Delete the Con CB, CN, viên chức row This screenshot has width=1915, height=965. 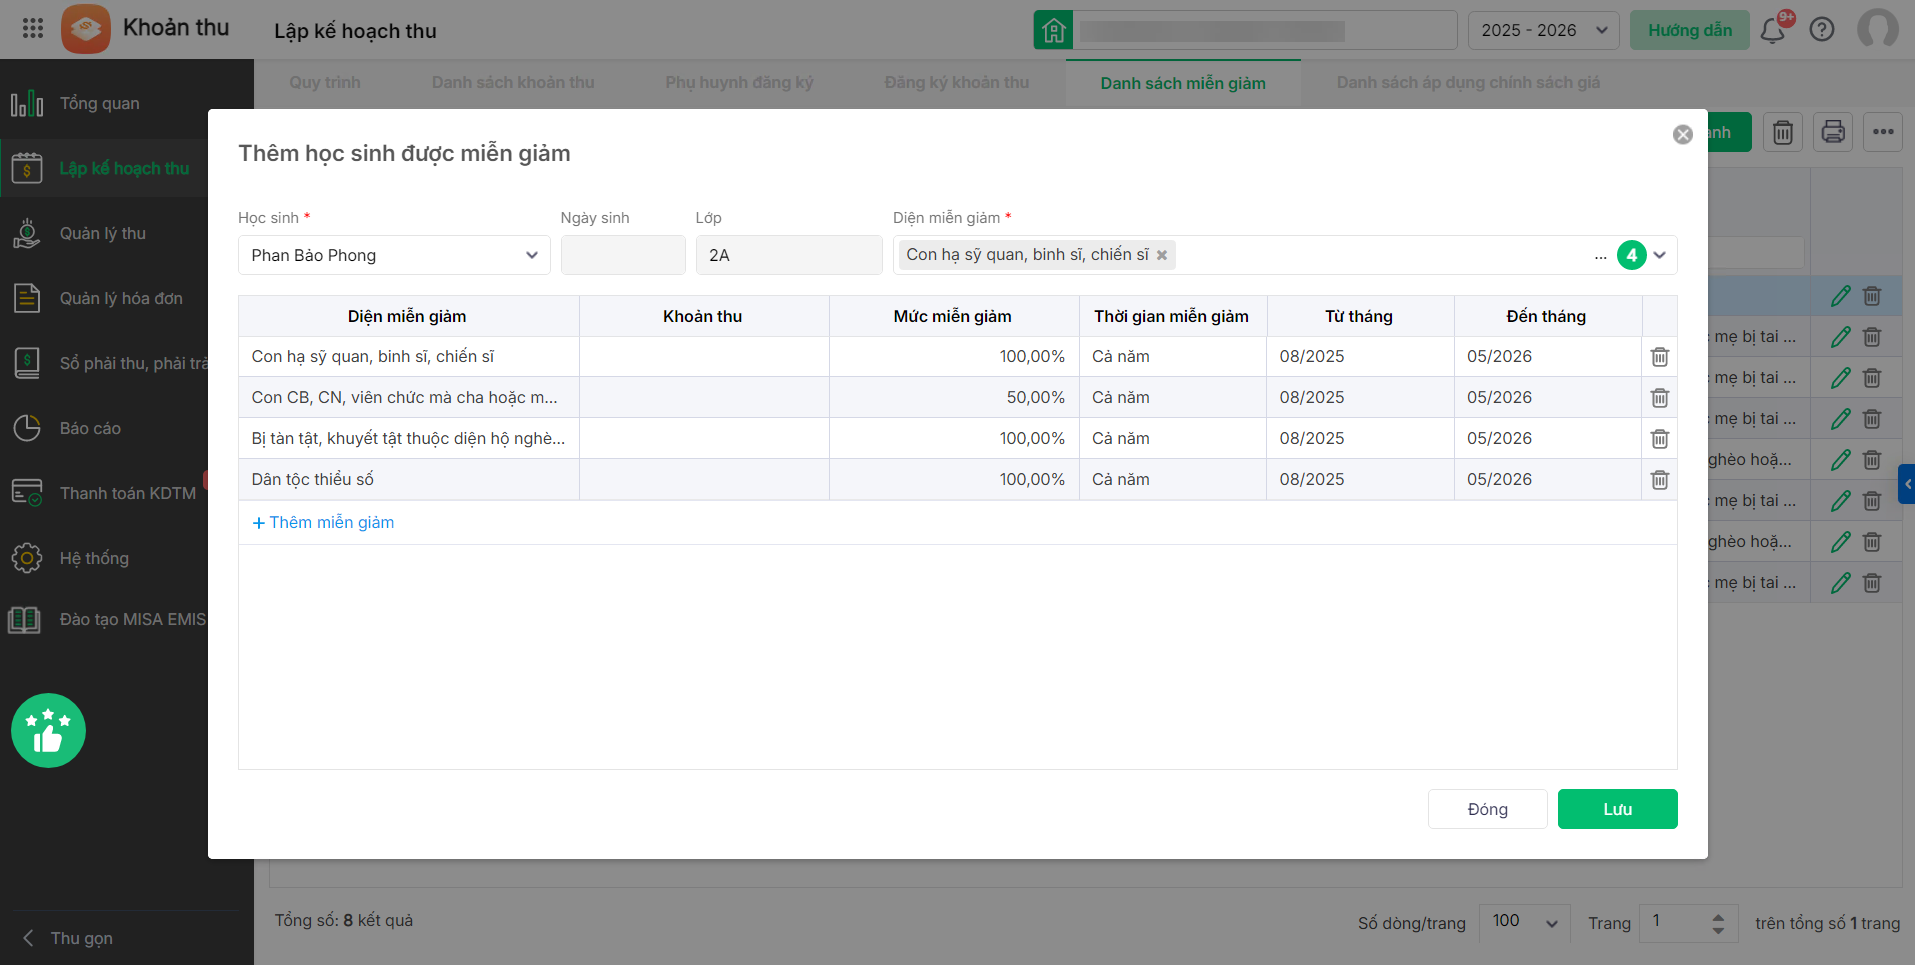point(1660,398)
